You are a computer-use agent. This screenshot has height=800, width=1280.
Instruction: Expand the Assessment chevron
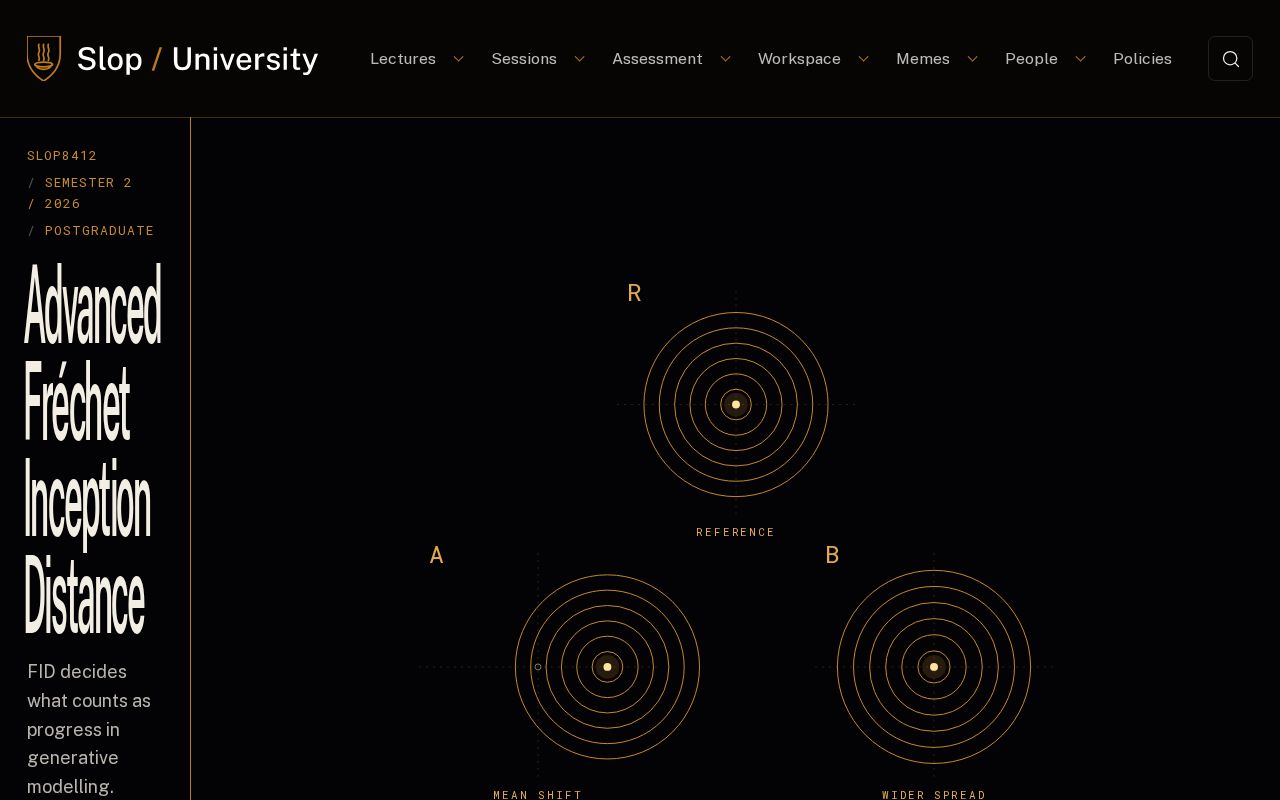pos(726,59)
